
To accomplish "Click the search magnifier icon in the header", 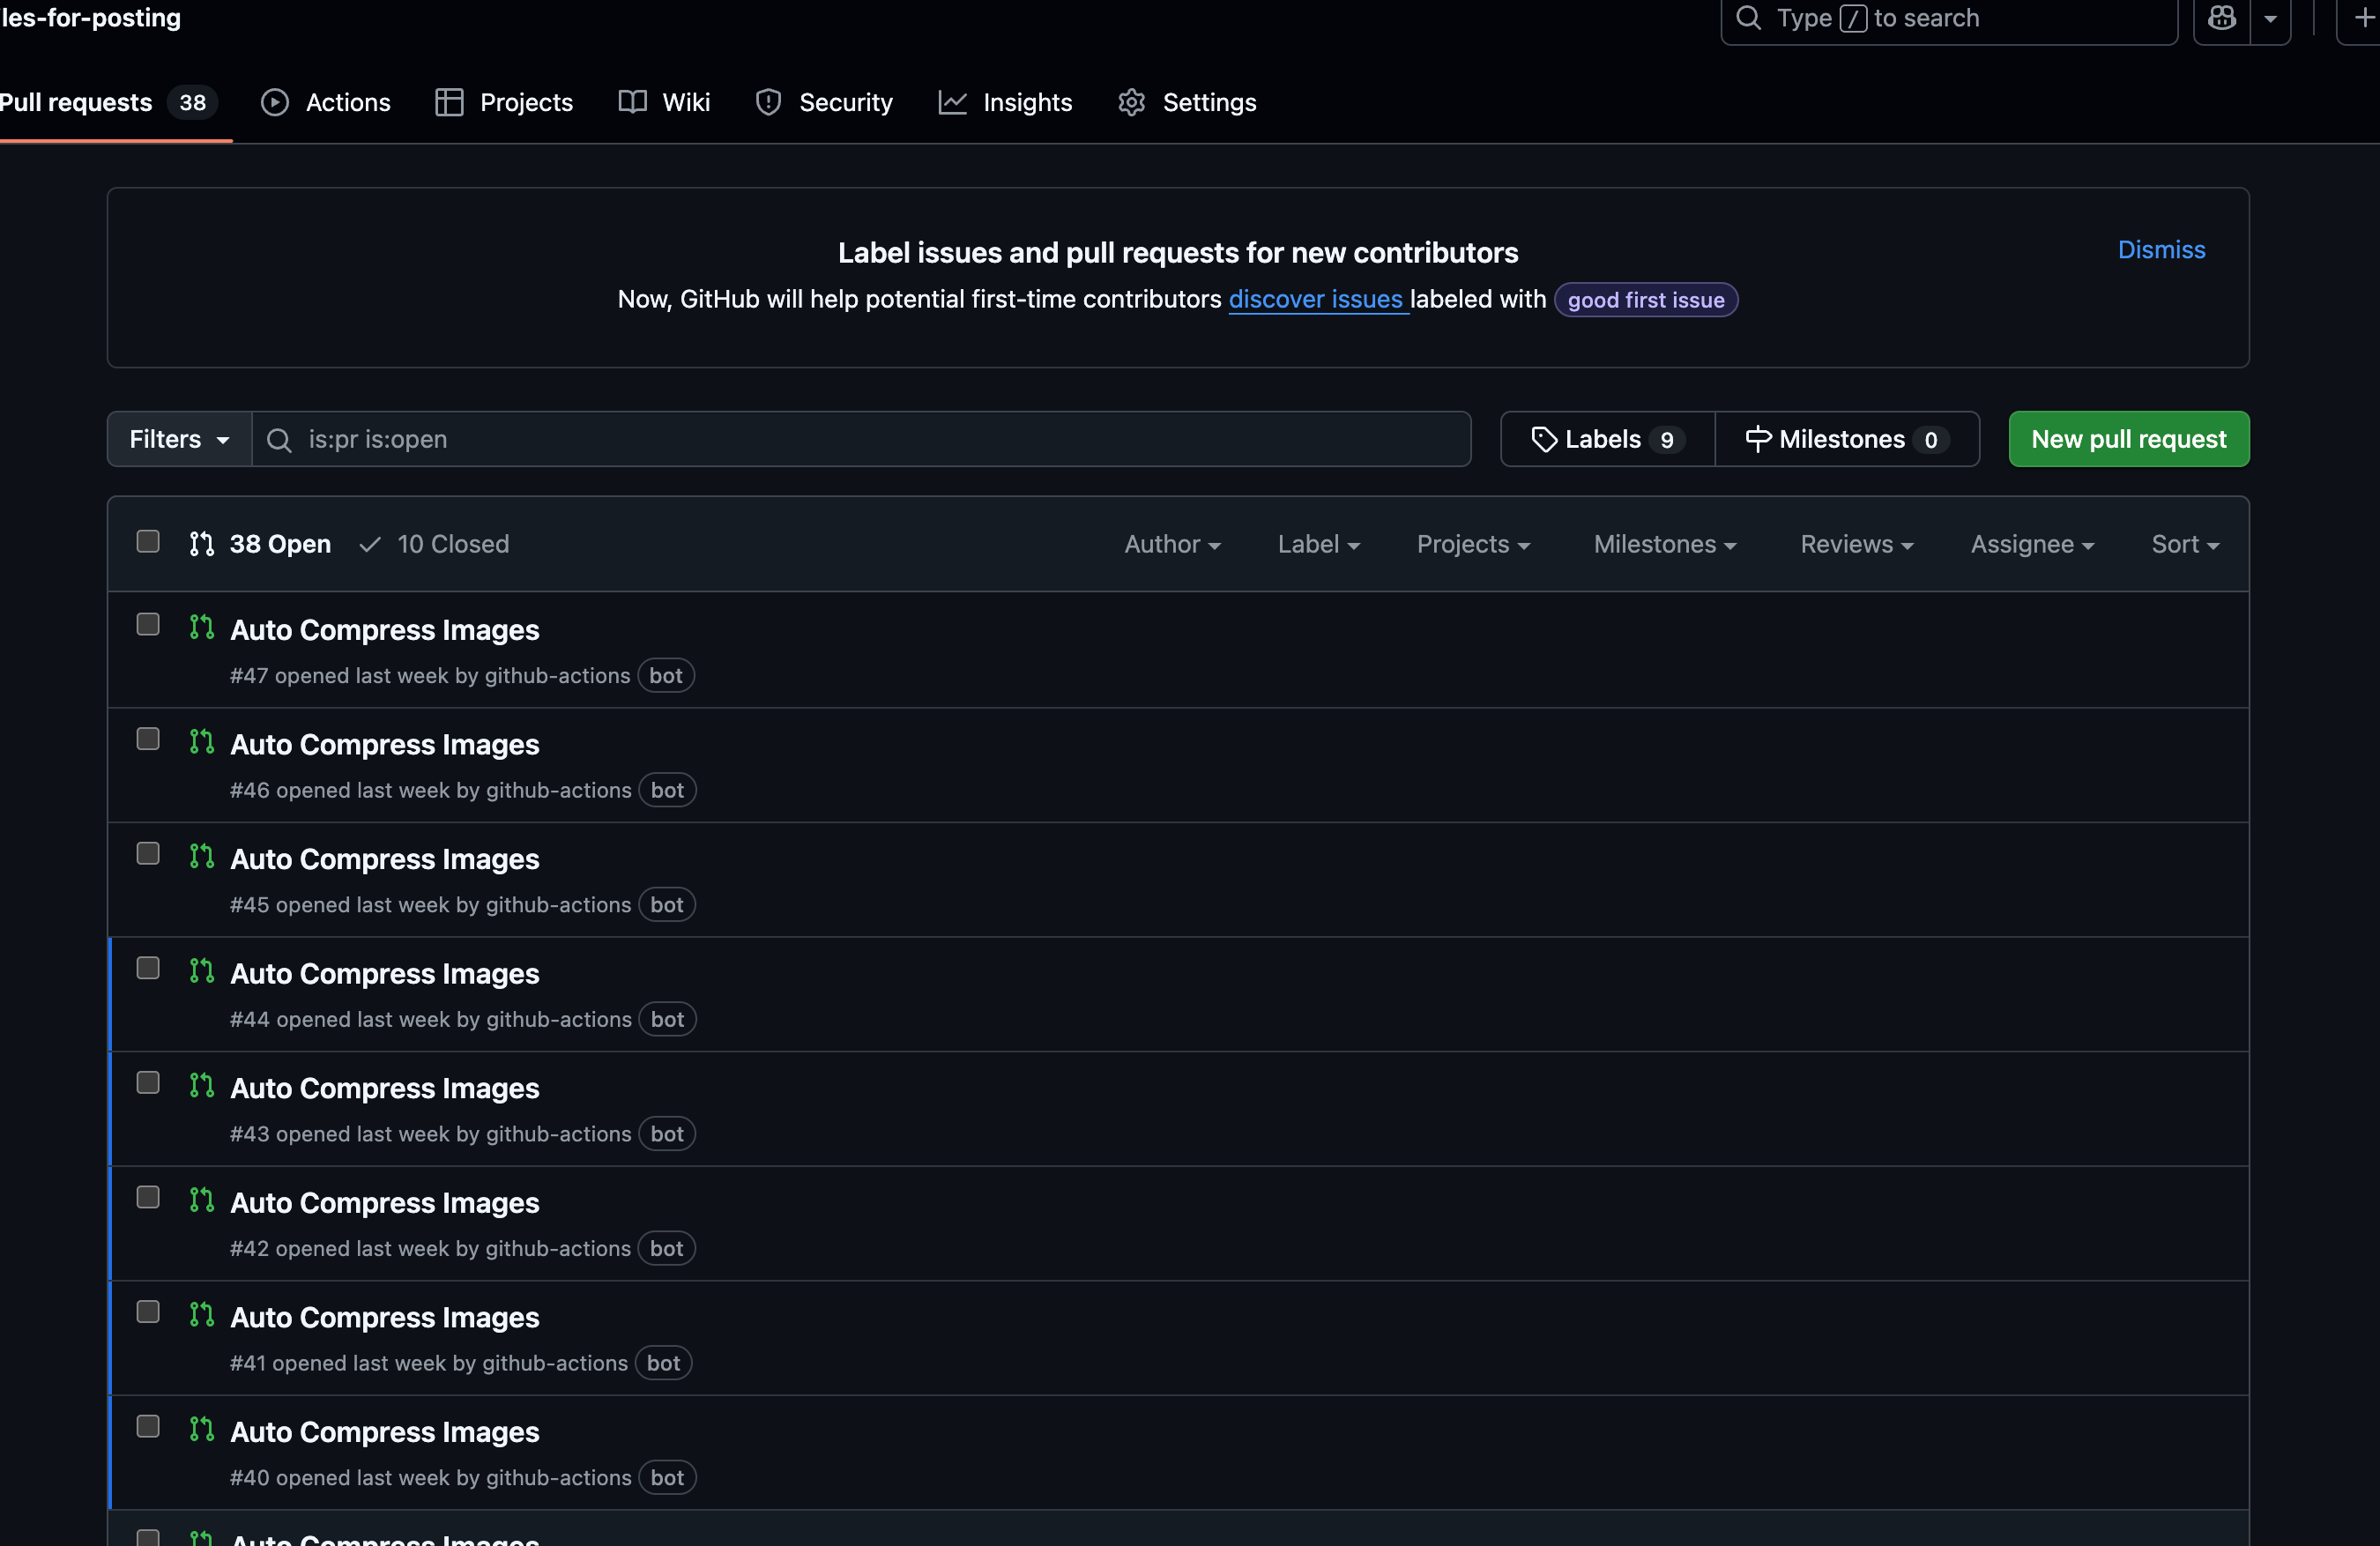I will (x=1748, y=18).
